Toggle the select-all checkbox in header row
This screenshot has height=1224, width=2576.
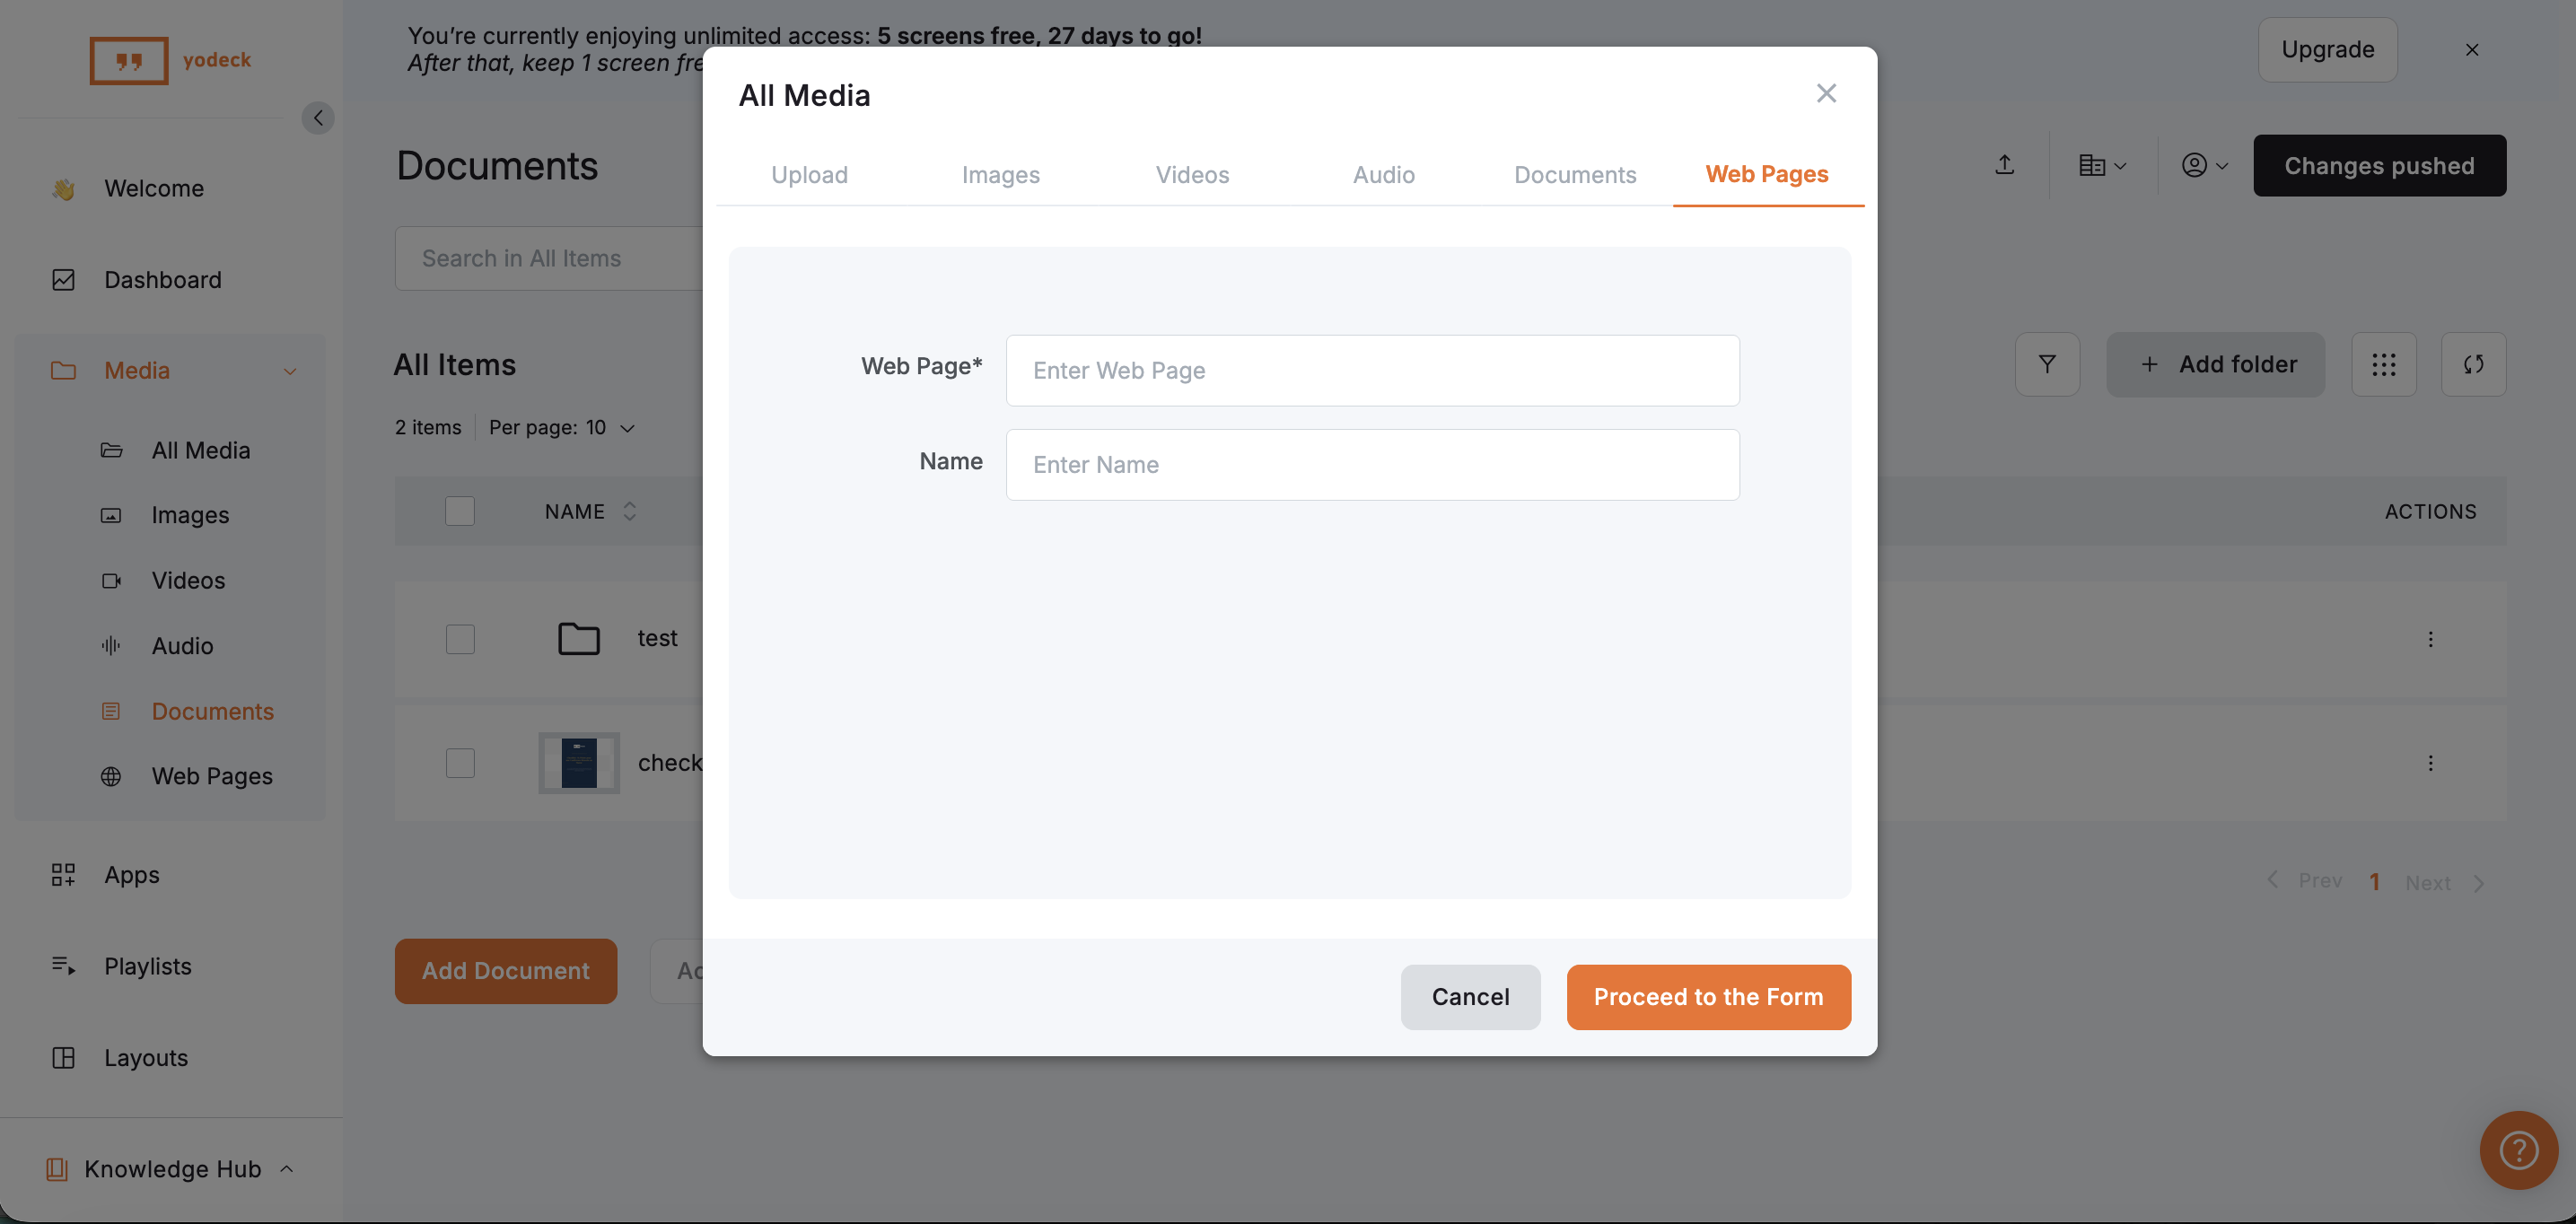(460, 511)
